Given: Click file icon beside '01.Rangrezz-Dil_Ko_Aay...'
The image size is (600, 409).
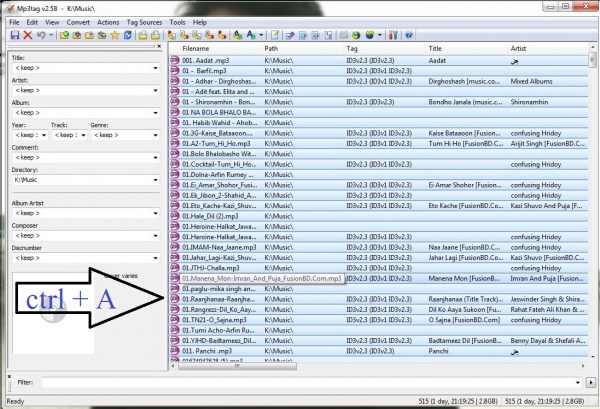Looking at the screenshot, I should pyautogui.click(x=175, y=309).
